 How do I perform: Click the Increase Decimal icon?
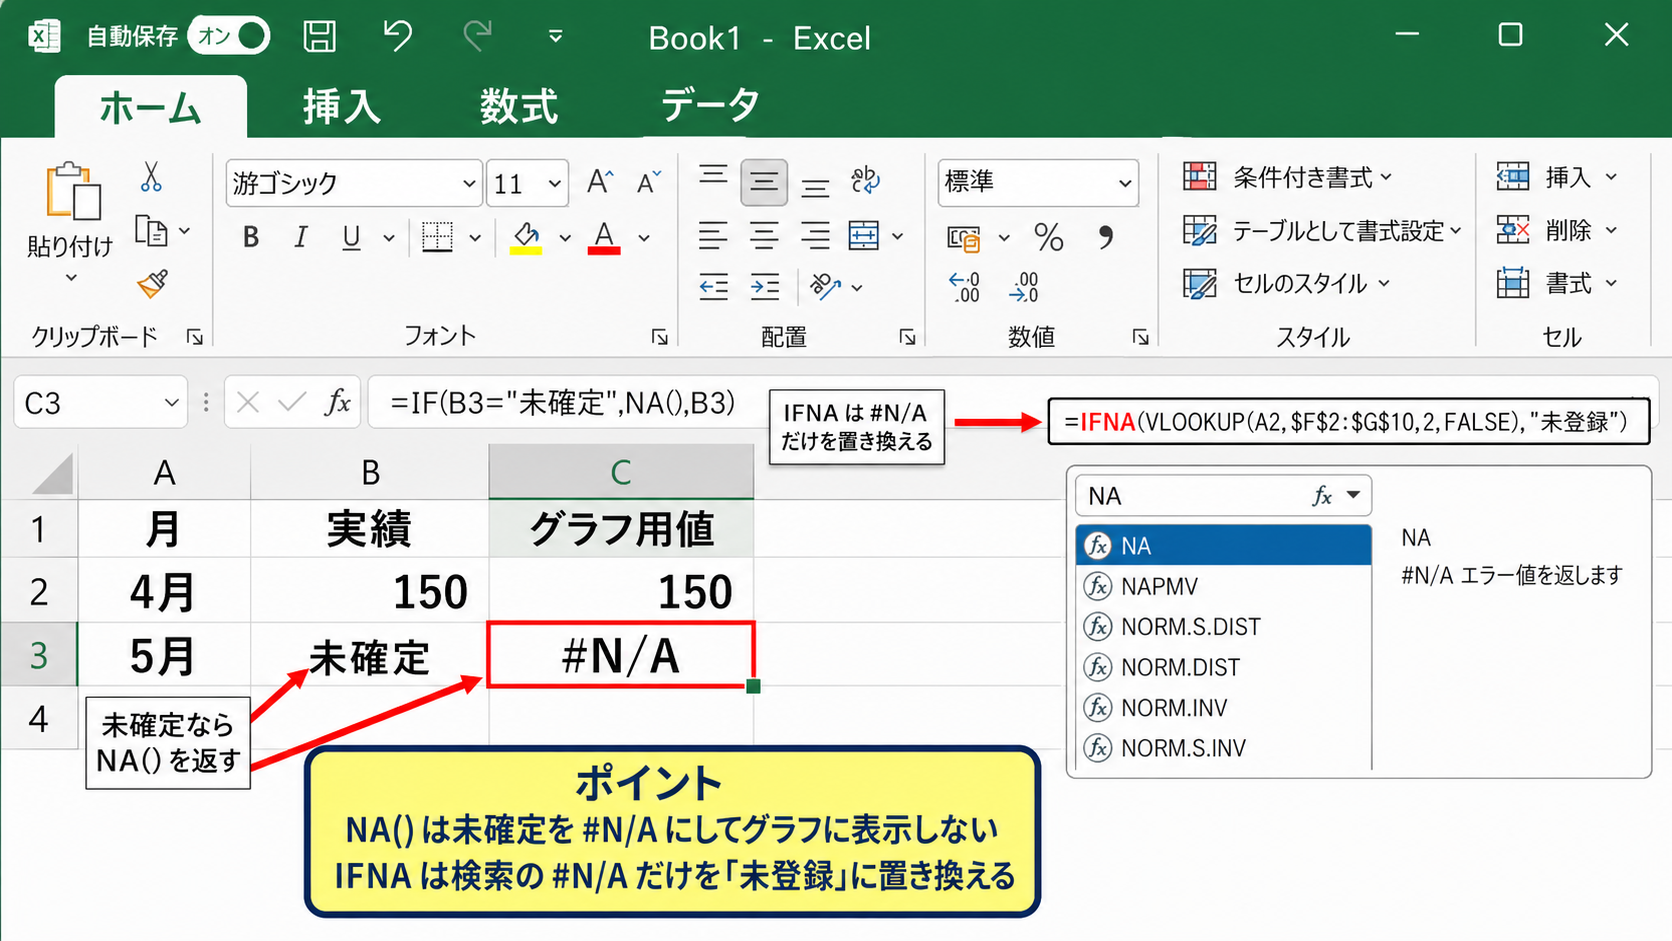tap(965, 288)
